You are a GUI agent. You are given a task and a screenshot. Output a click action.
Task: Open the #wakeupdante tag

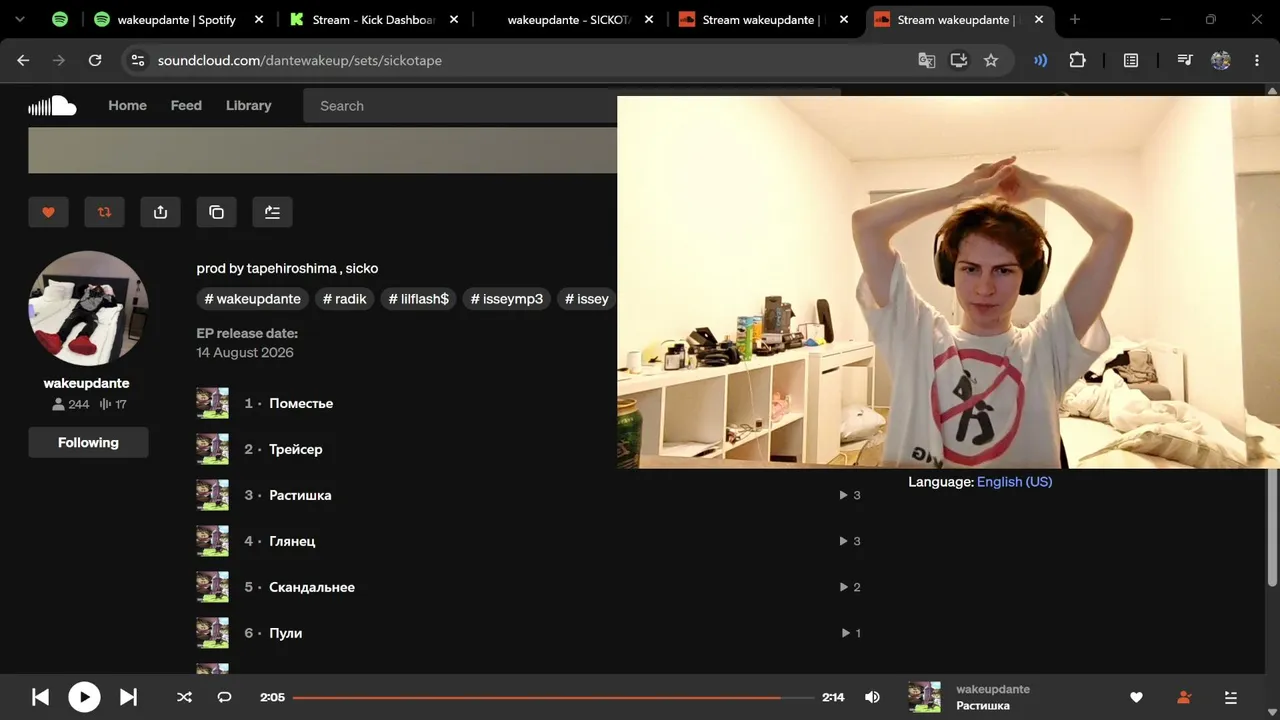tap(252, 299)
